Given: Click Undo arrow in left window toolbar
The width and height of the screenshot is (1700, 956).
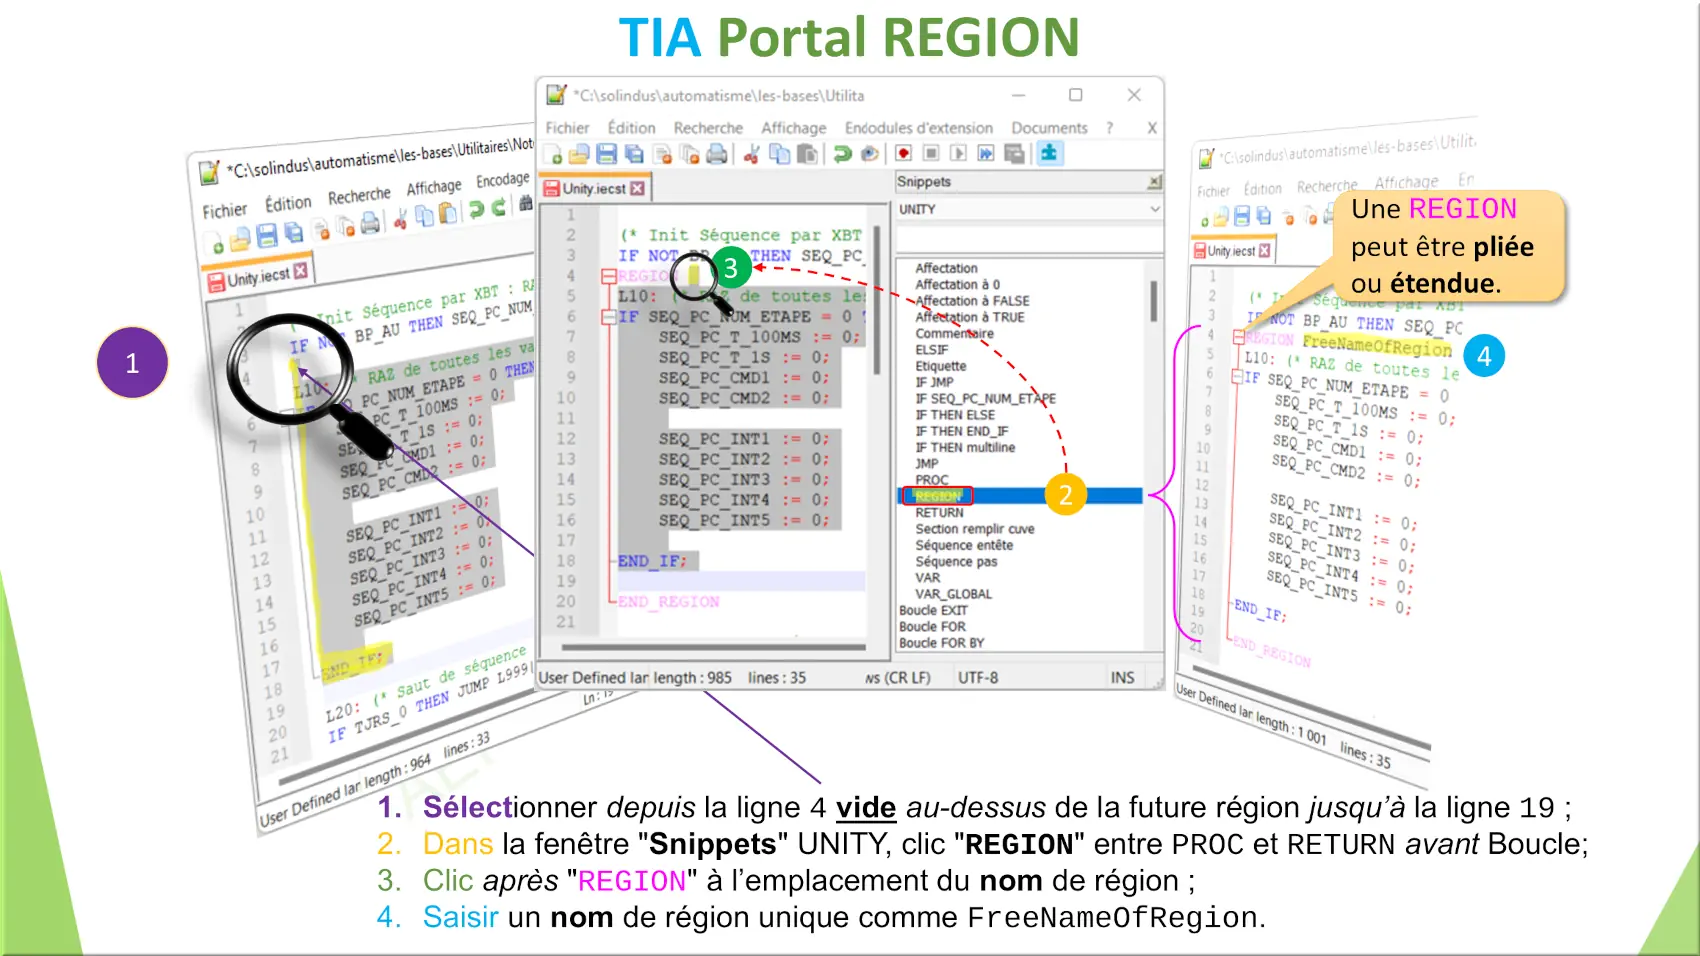Looking at the screenshot, I should click(x=476, y=209).
